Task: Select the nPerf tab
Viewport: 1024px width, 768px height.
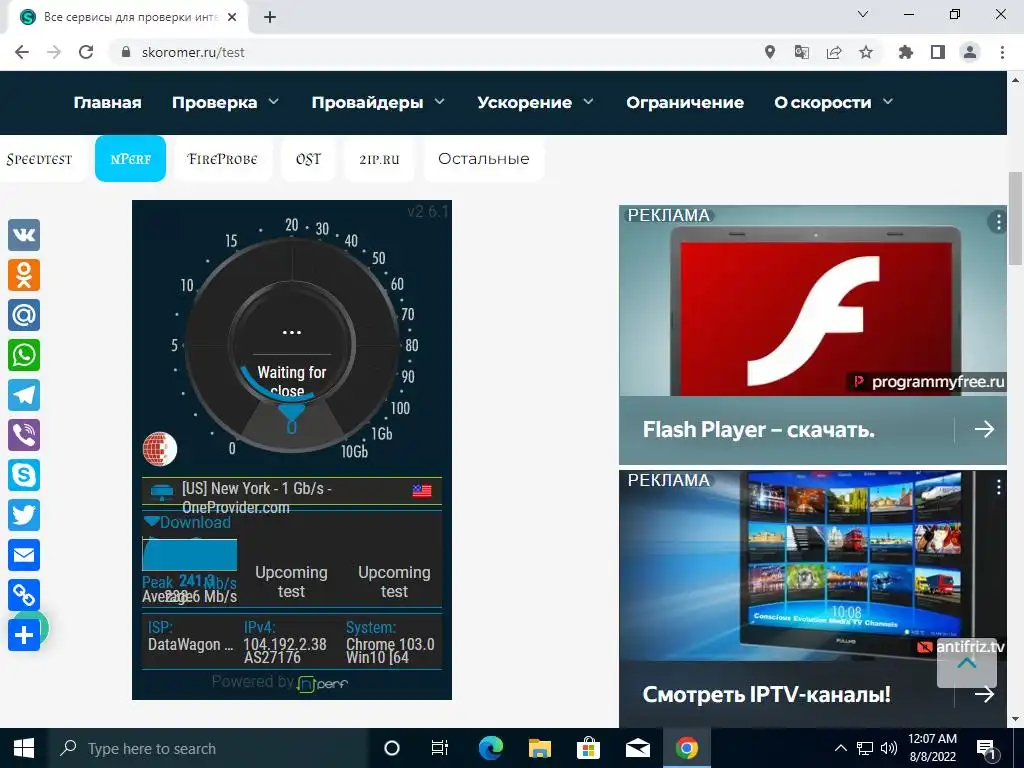Action: 131,159
